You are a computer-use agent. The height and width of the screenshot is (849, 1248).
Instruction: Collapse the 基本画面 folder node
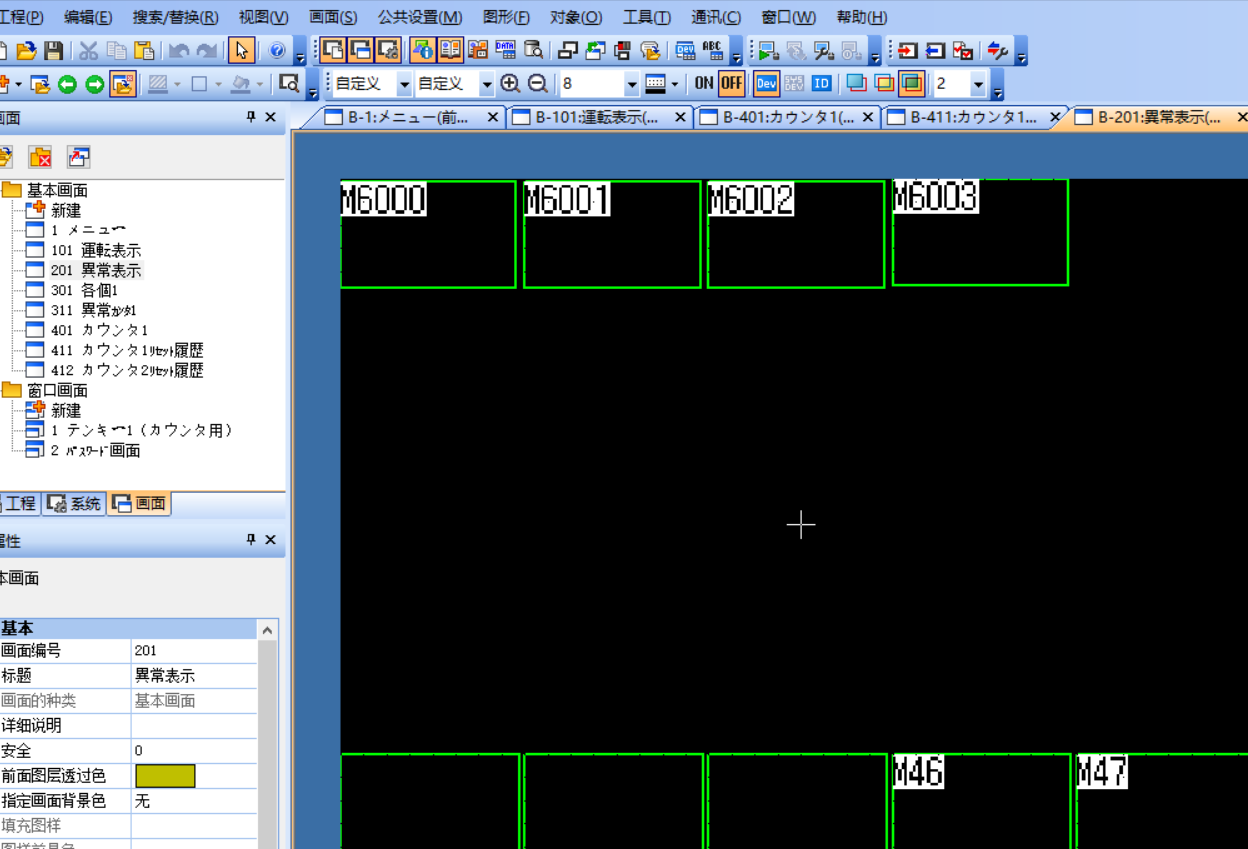(11, 190)
